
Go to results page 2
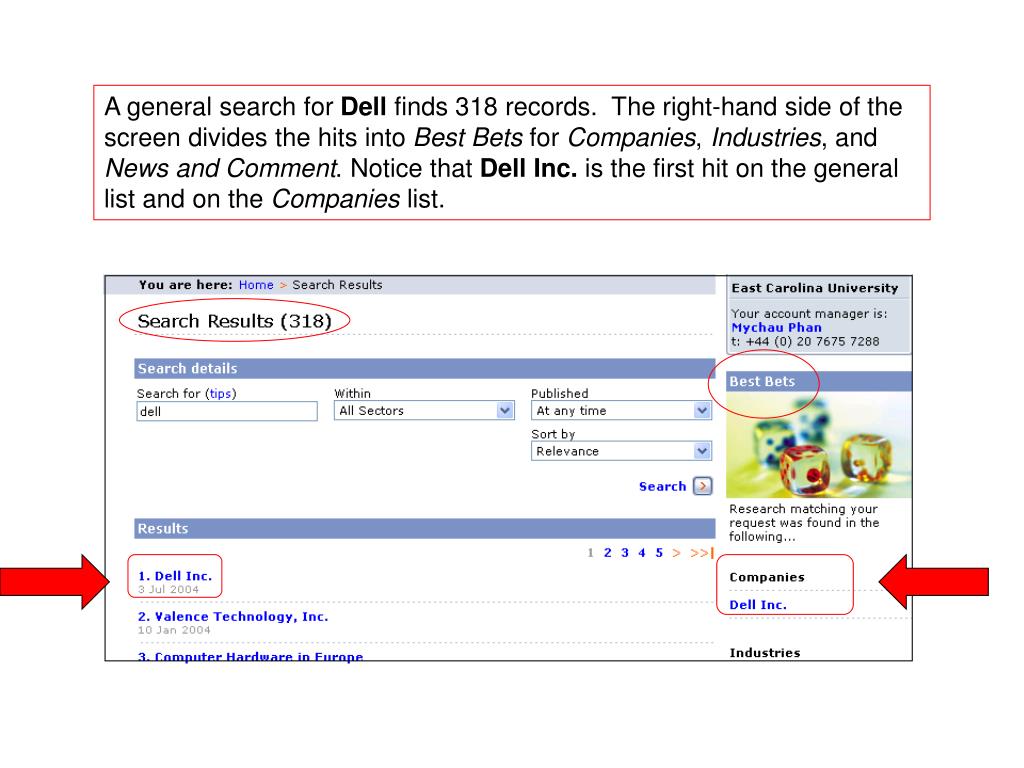click(x=607, y=553)
